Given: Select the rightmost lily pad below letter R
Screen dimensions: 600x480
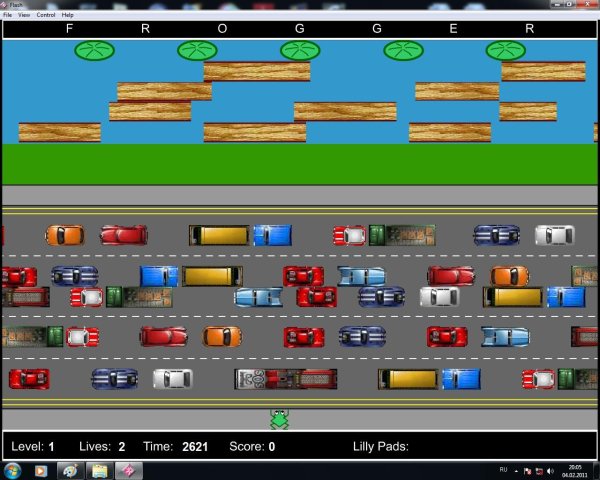Looking at the screenshot, I should pos(506,51).
